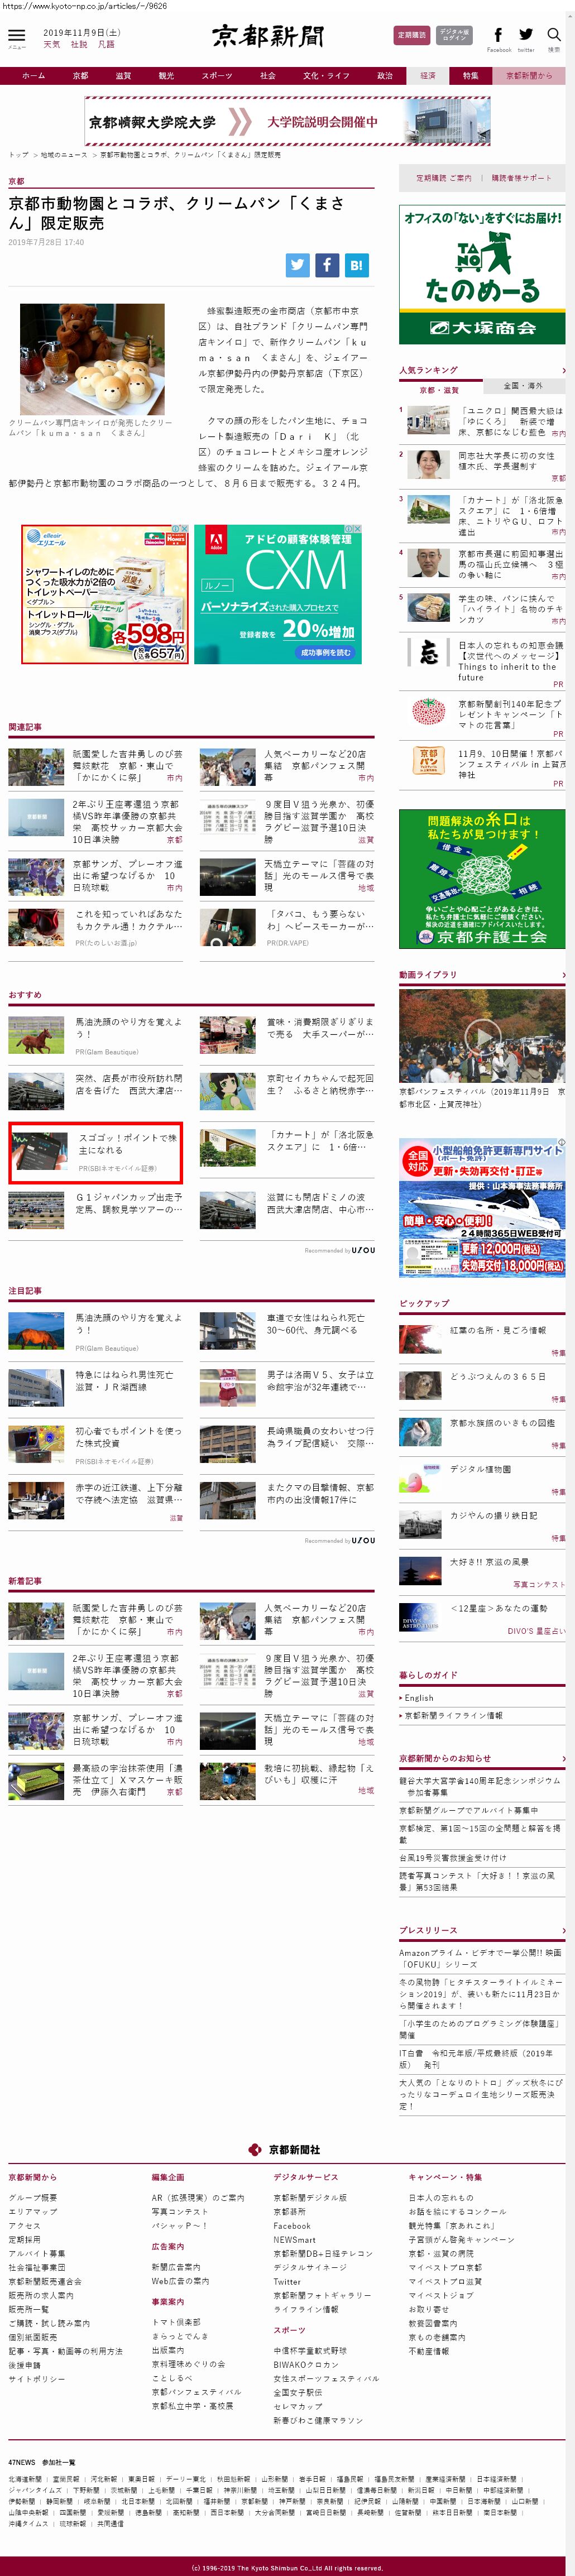
Task: Play the 動画ライブラリ video
Action: 482,1035
